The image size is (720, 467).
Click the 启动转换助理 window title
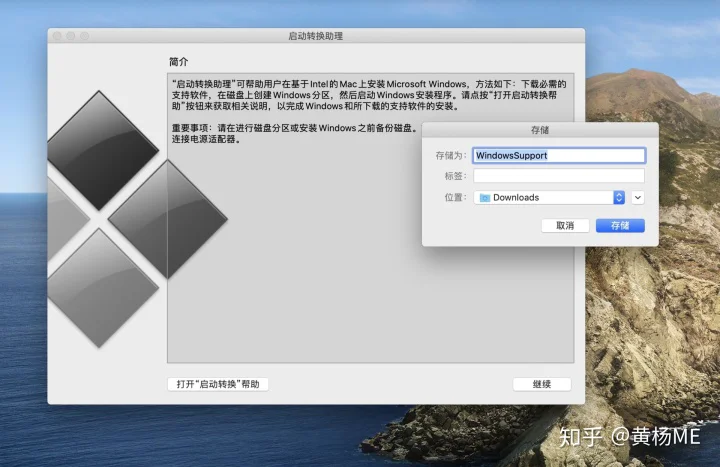tap(315, 36)
